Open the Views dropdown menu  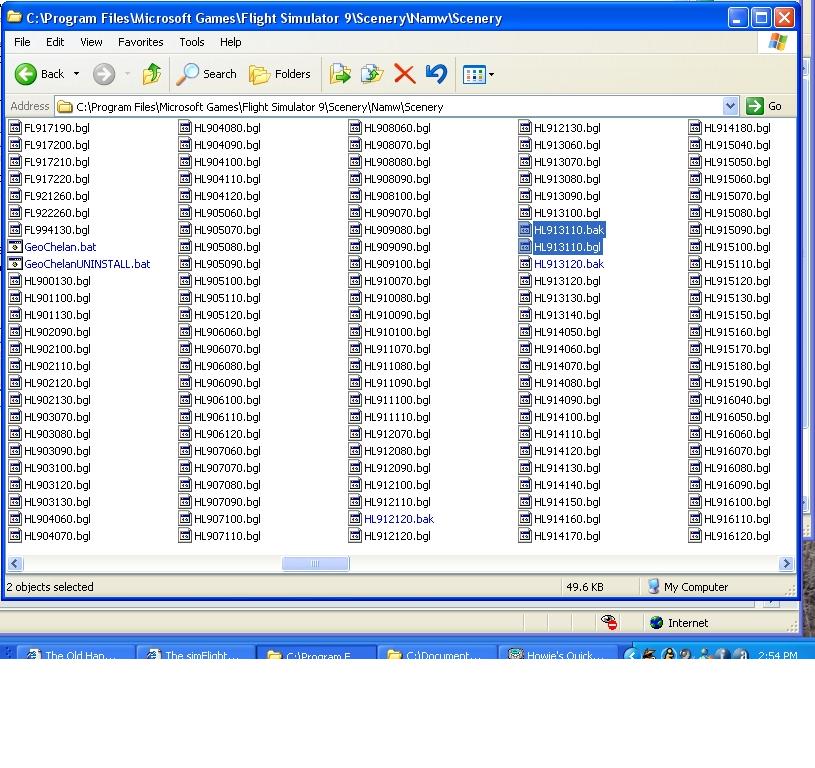pos(478,74)
